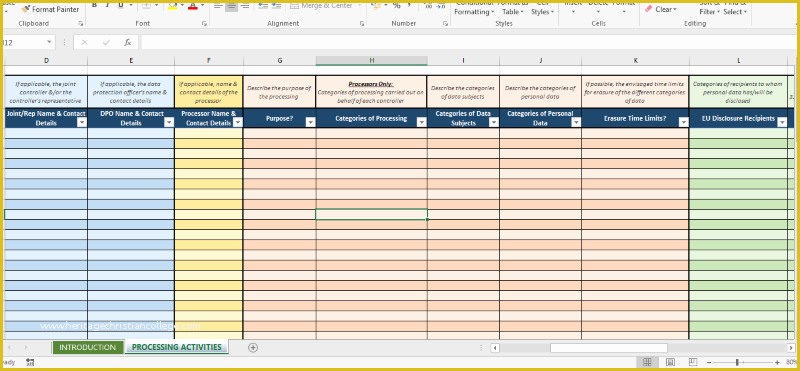Open filter for Categories of Personal Data
Viewport: 800px width, 371px height.
576,122
